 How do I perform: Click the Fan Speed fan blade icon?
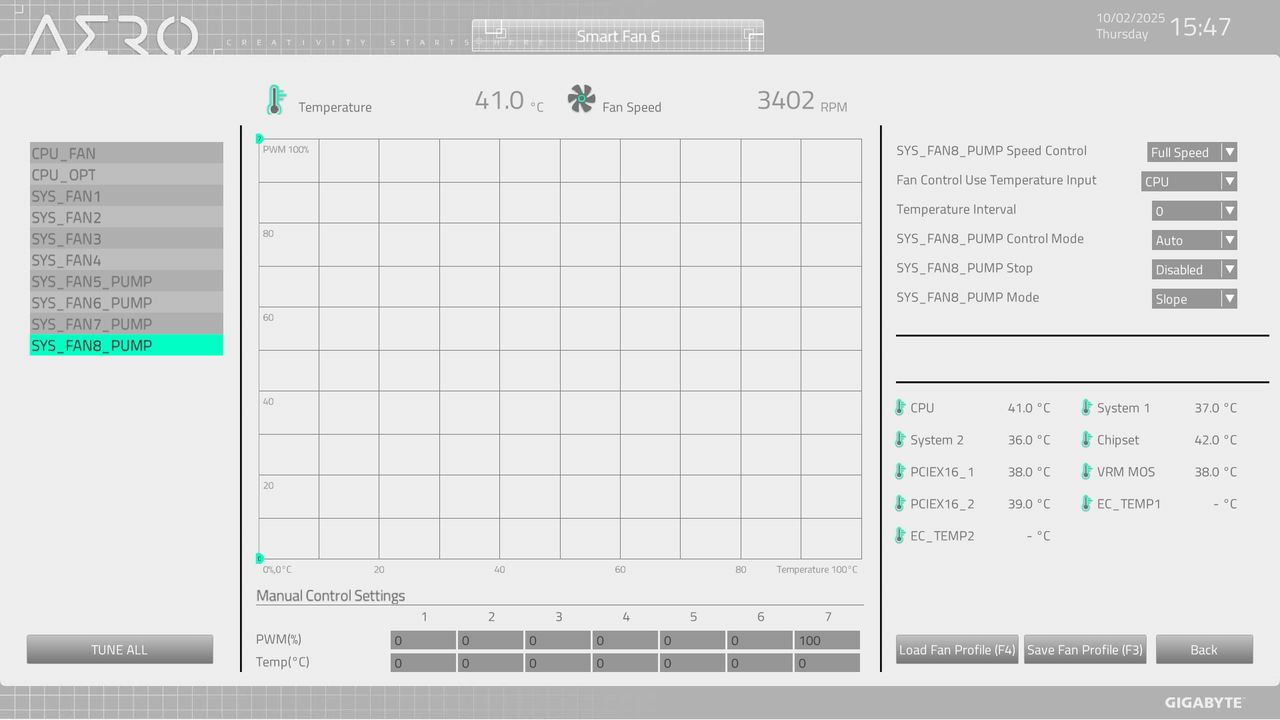pyautogui.click(x=580, y=98)
